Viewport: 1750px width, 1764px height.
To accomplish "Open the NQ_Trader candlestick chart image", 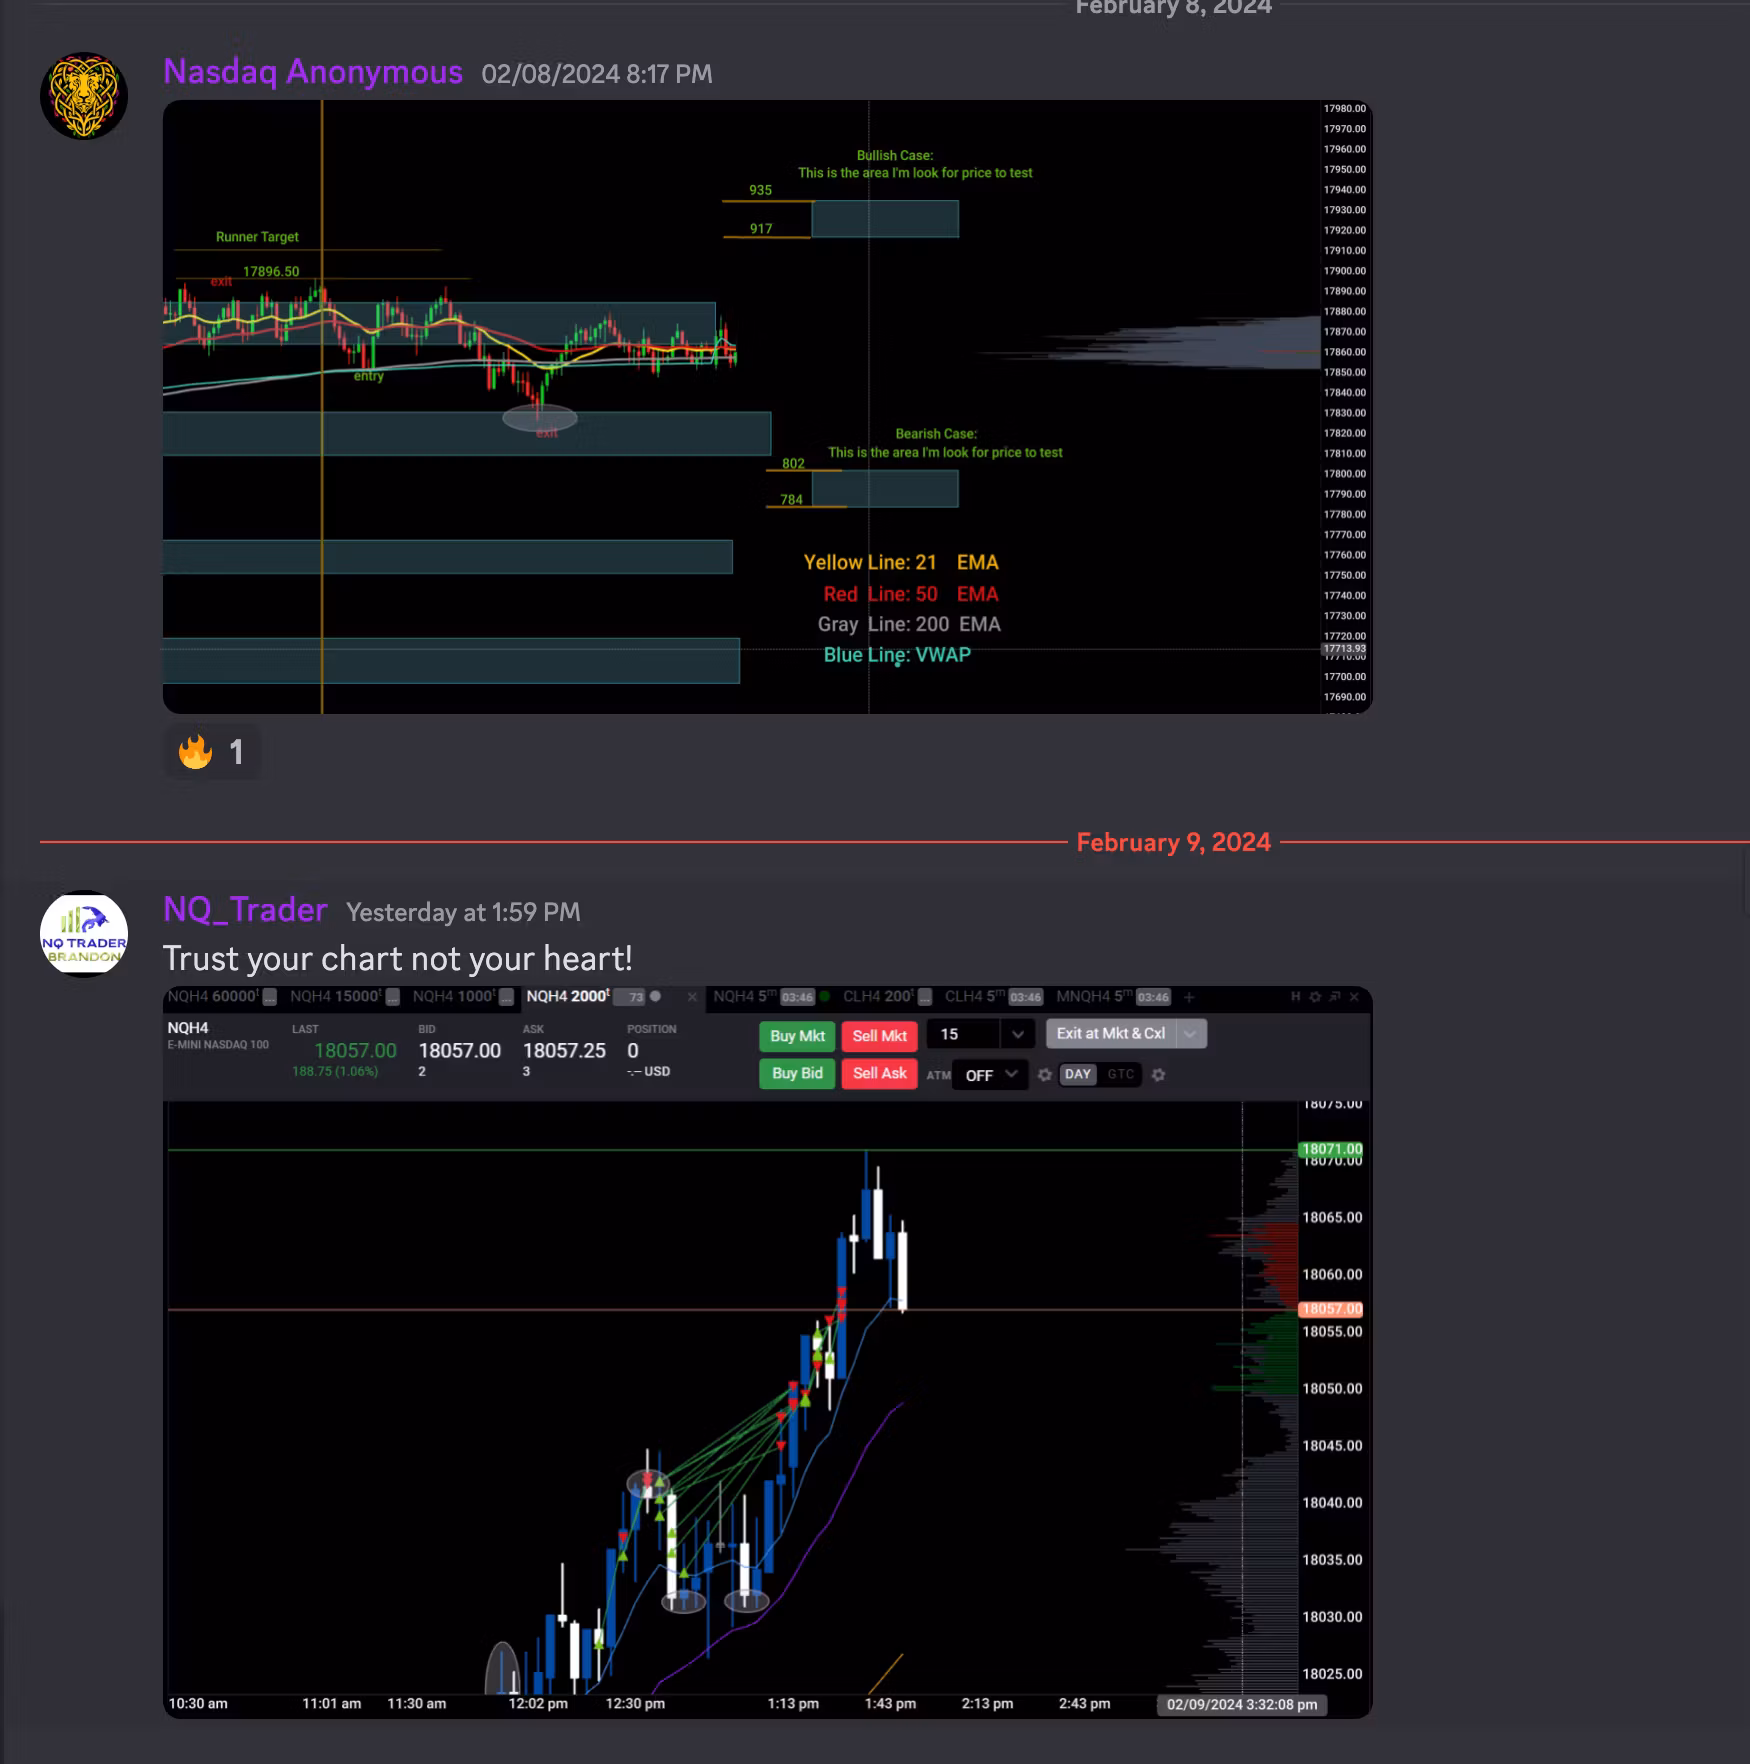I will coord(767,1352).
